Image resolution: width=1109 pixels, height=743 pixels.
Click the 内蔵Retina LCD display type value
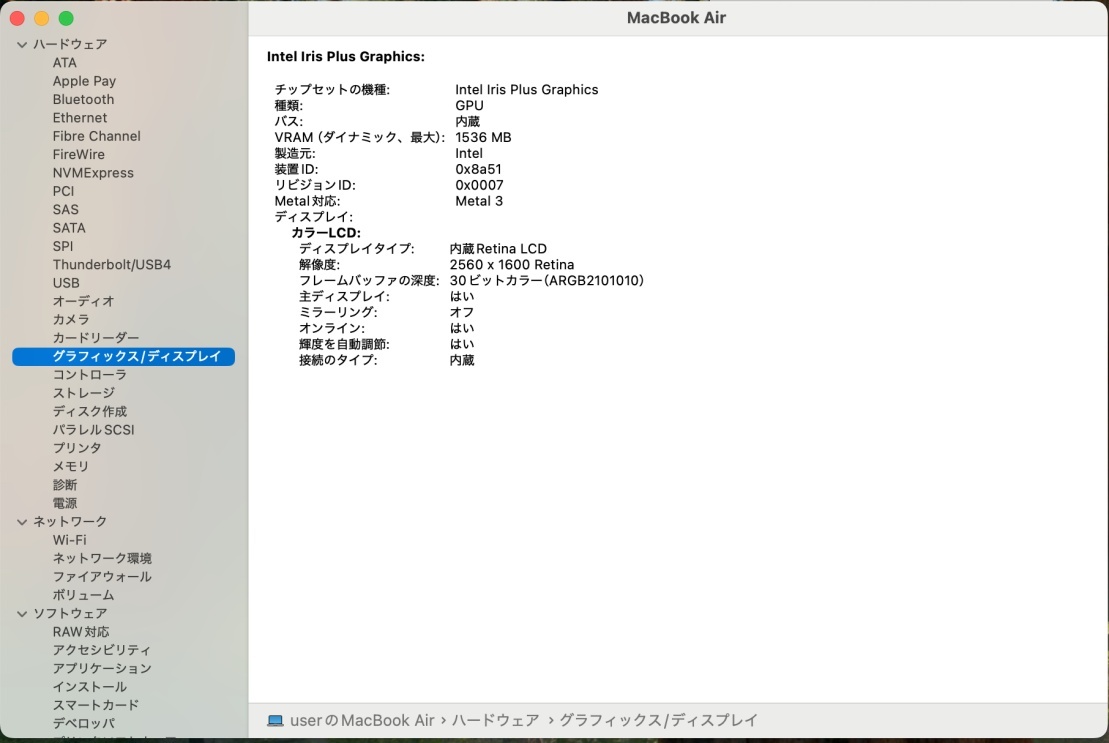[498, 249]
